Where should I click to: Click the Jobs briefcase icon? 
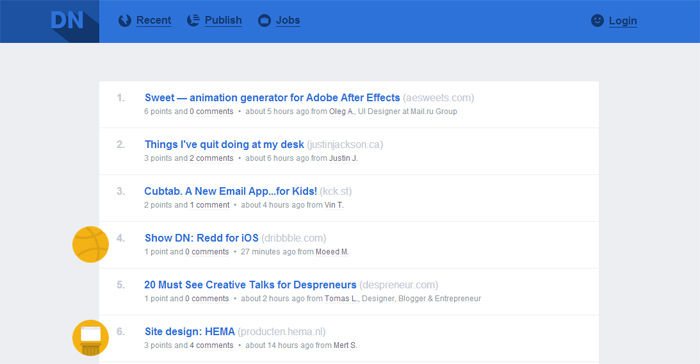(x=264, y=21)
